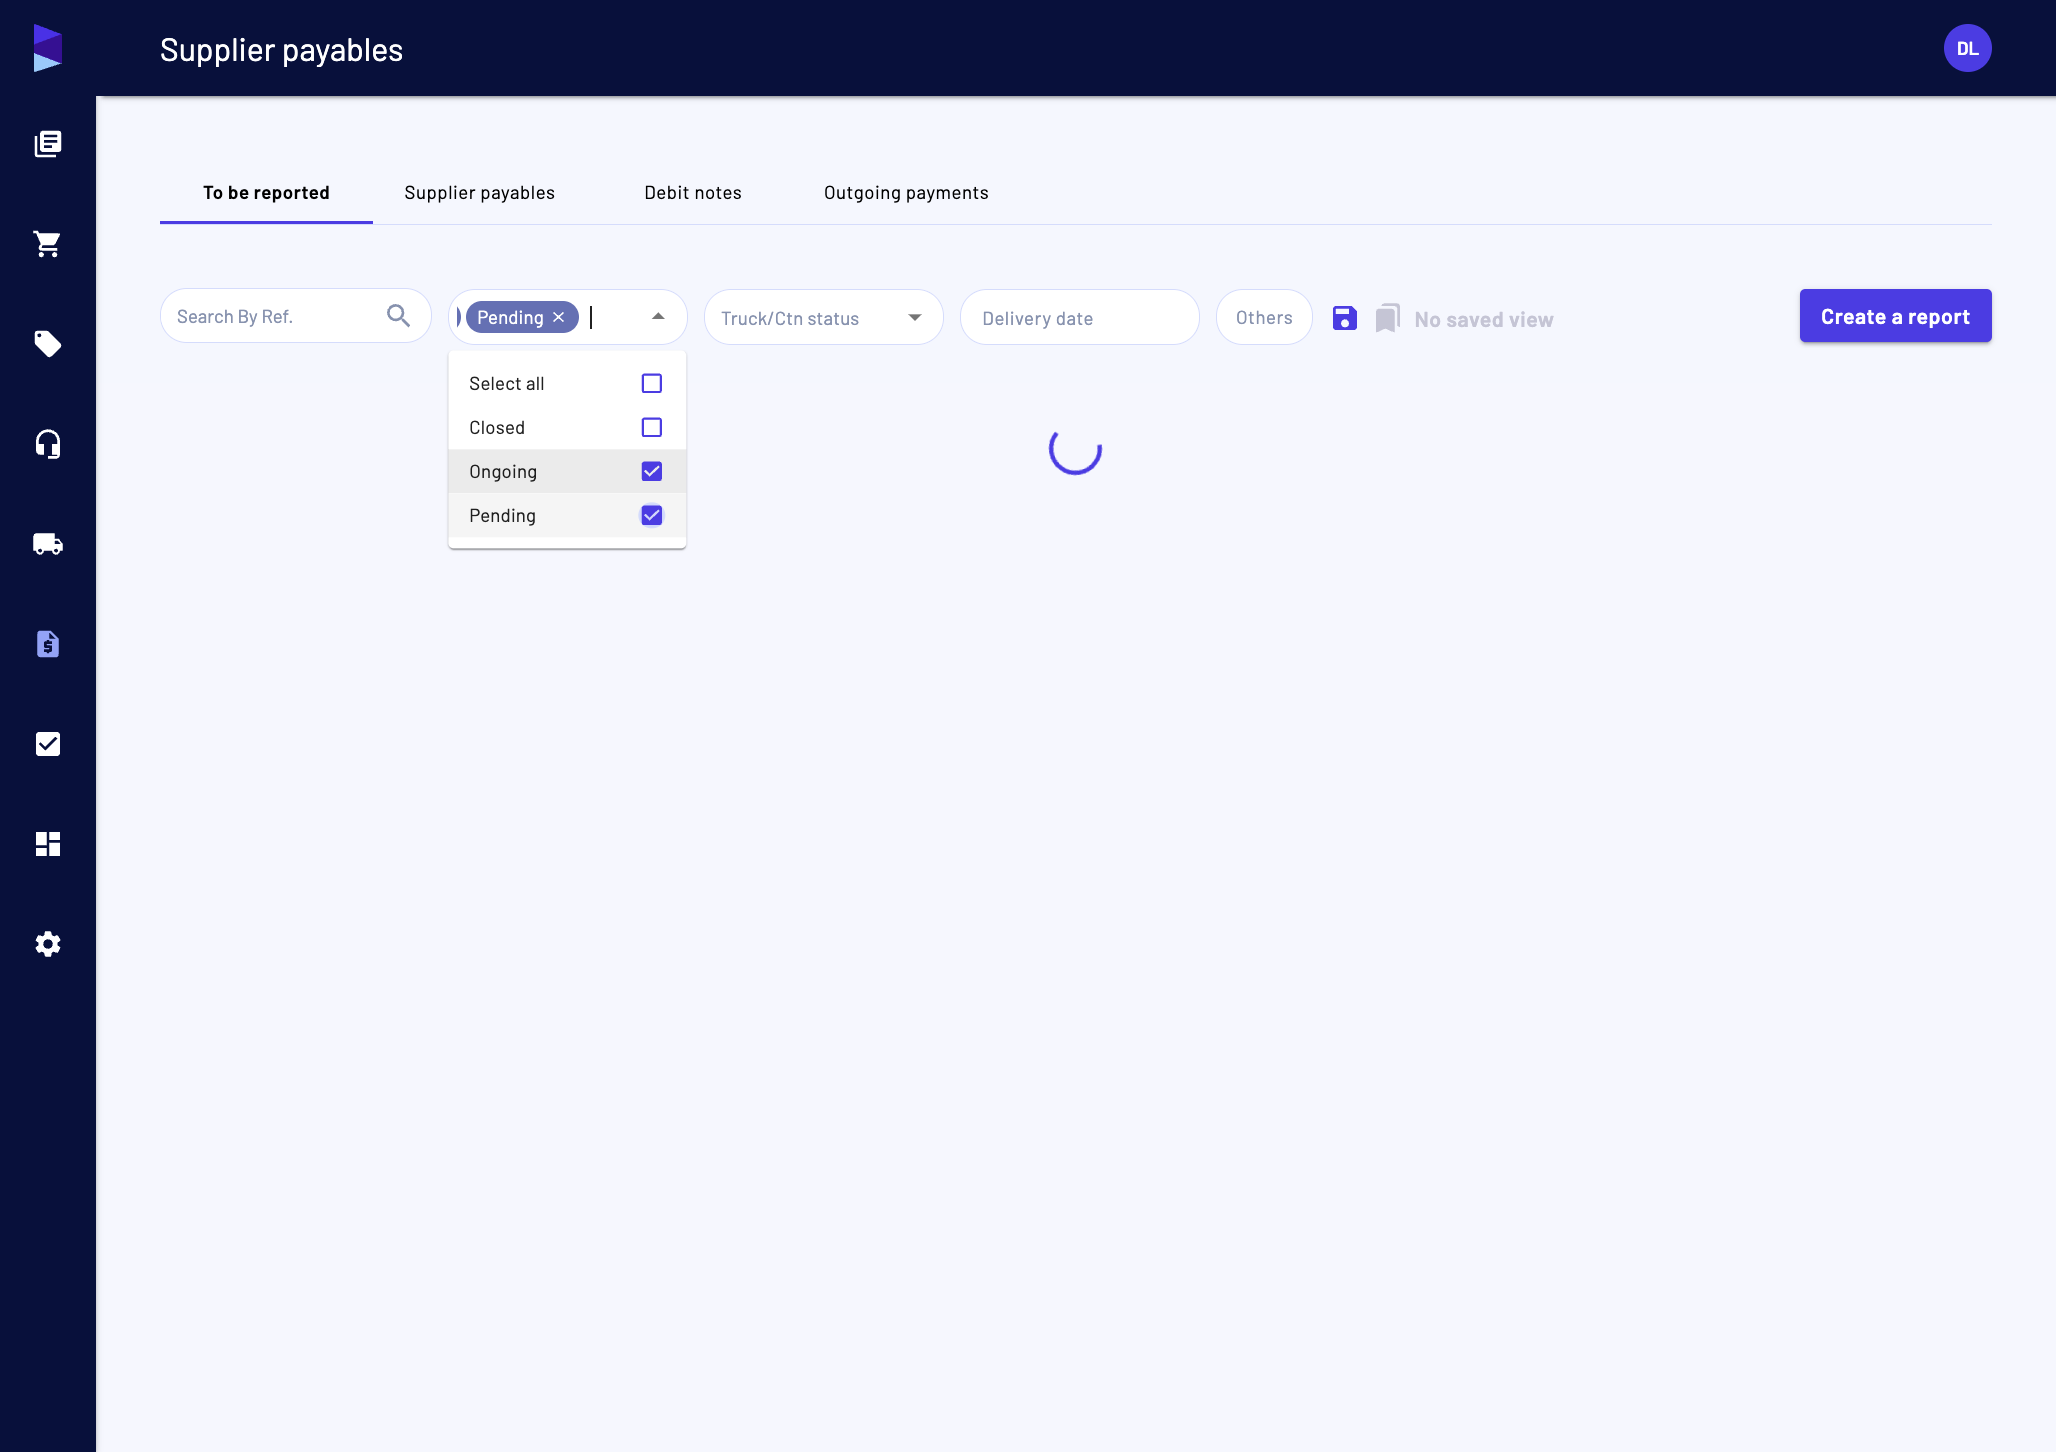Switch to the Debit notes tab

(x=693, y=193)
